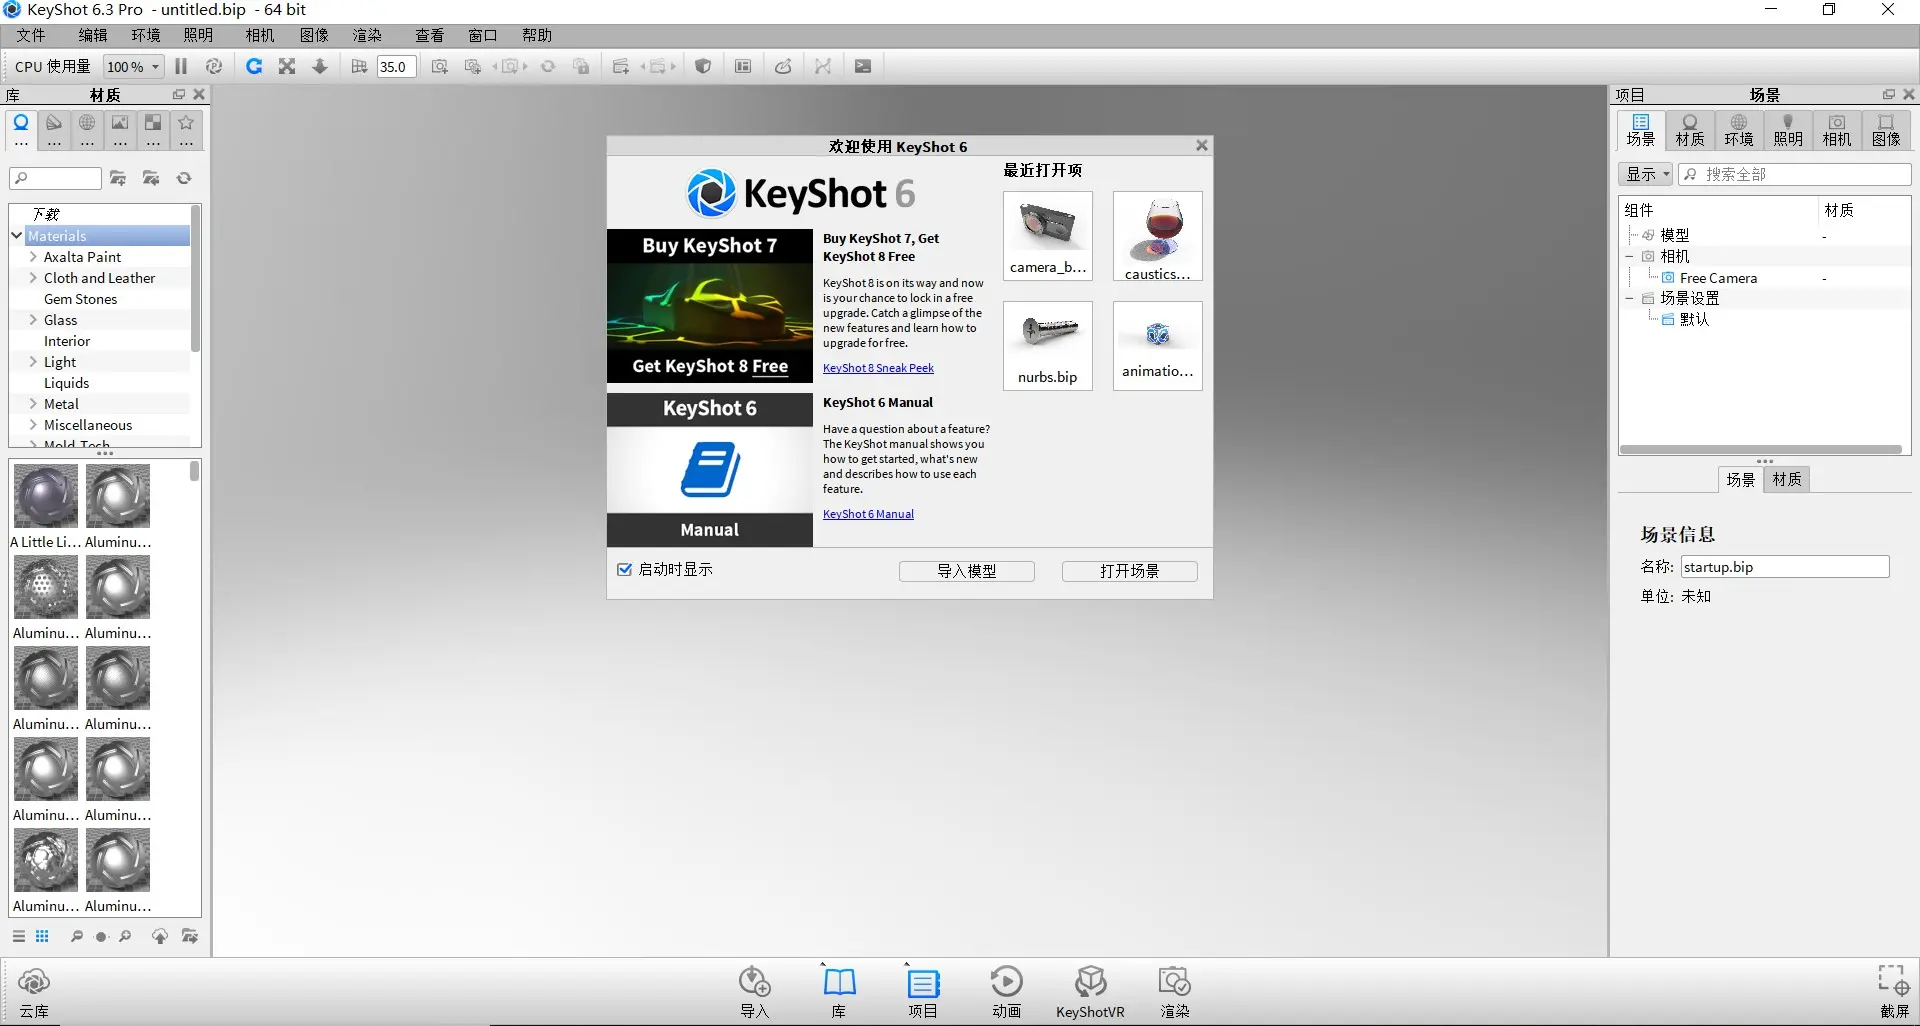
Task: Click the Buy KeyShot 7 banner
Action: pyautogui.click(x=710, y=306)
